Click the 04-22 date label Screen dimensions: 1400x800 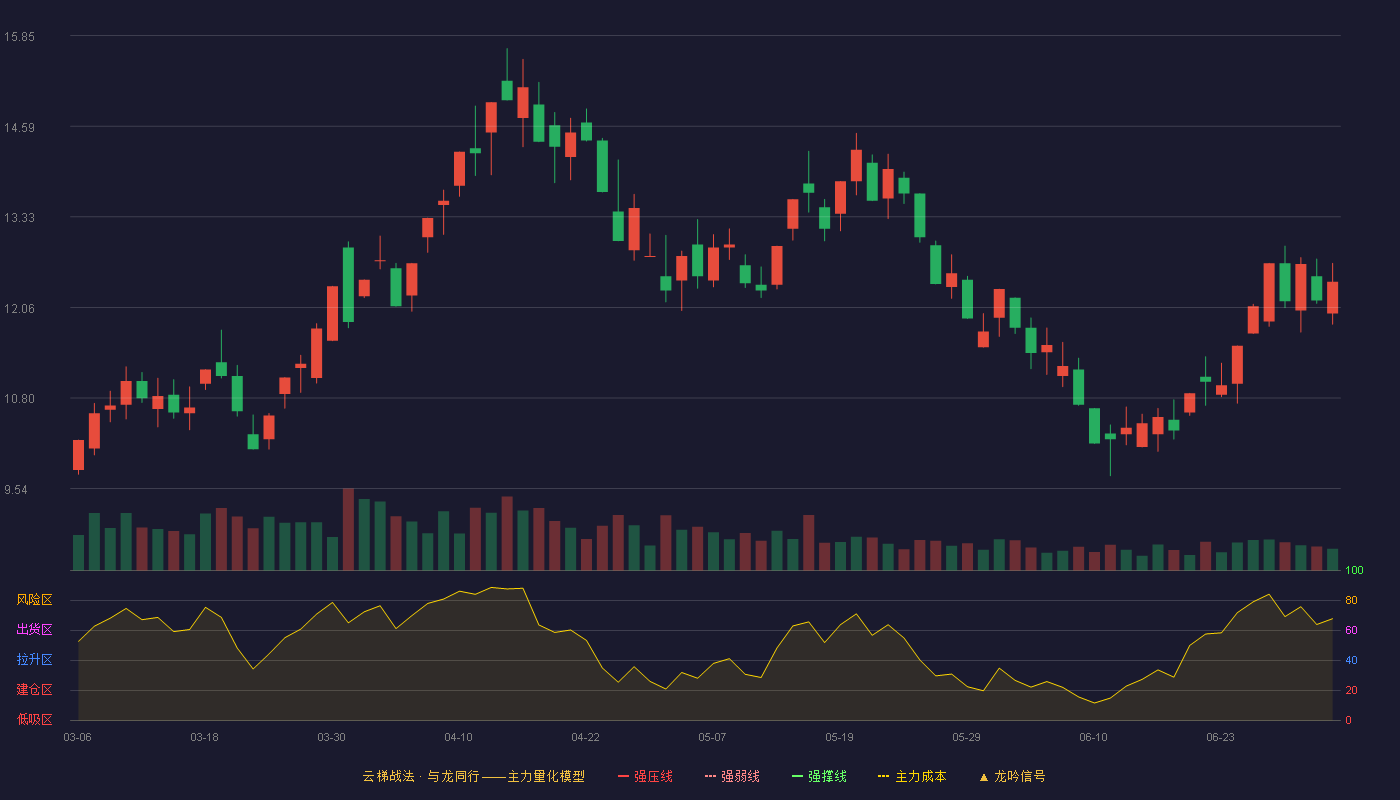(x=585, y=737)
